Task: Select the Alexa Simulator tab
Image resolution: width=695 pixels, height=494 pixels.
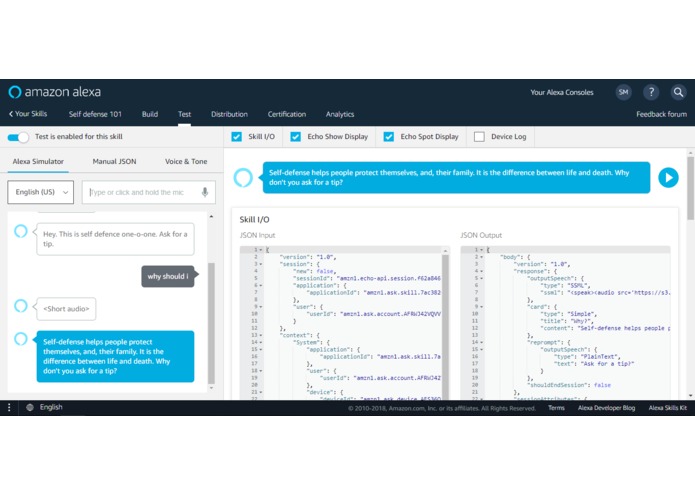Action: tap(38, 161)
